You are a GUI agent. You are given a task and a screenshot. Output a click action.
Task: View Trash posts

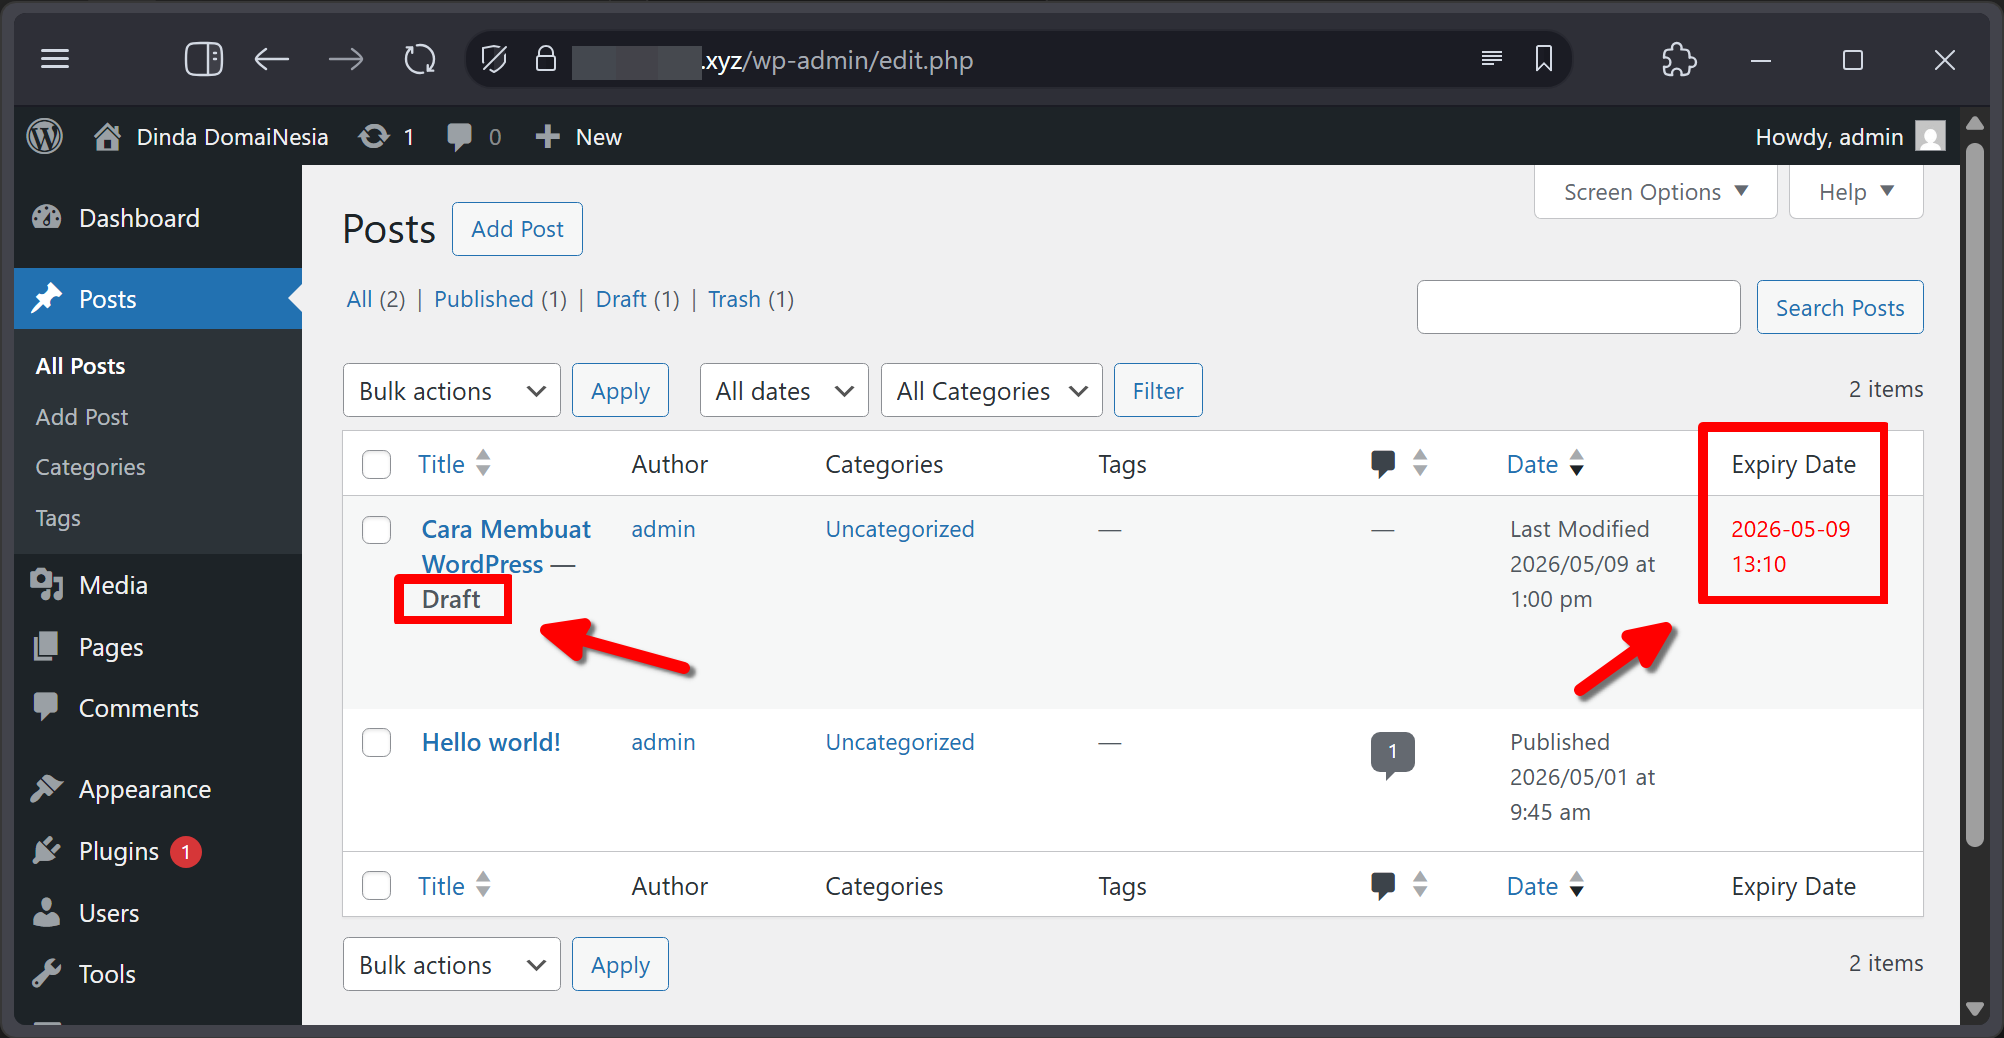point(734,299)
